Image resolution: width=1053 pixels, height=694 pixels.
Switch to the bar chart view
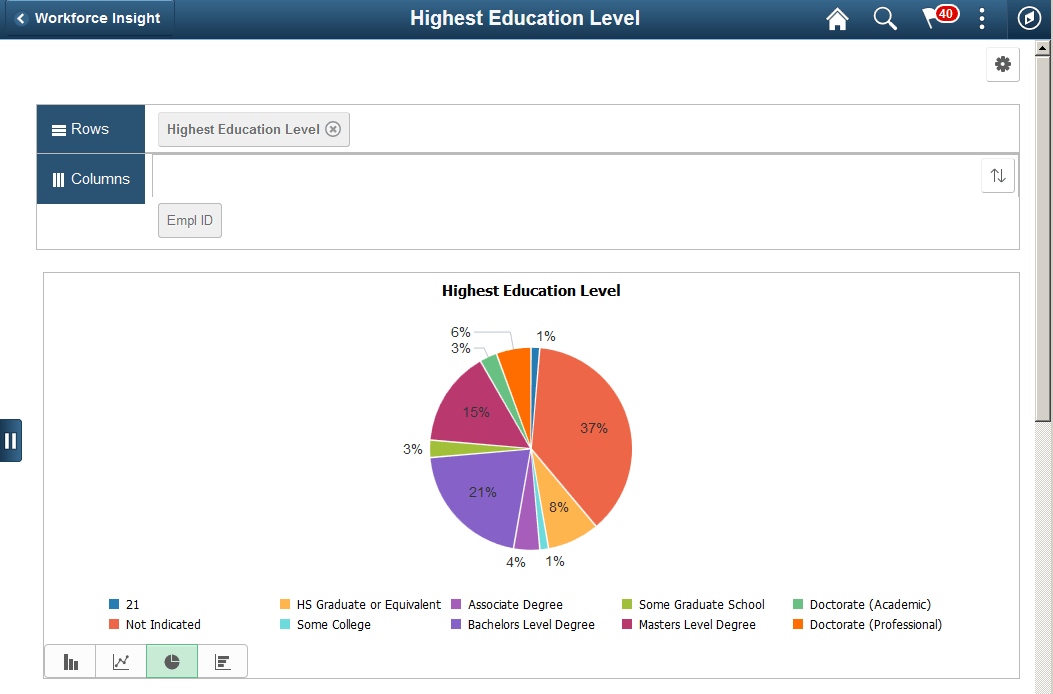pyautogui.click(x=70, y=661)
